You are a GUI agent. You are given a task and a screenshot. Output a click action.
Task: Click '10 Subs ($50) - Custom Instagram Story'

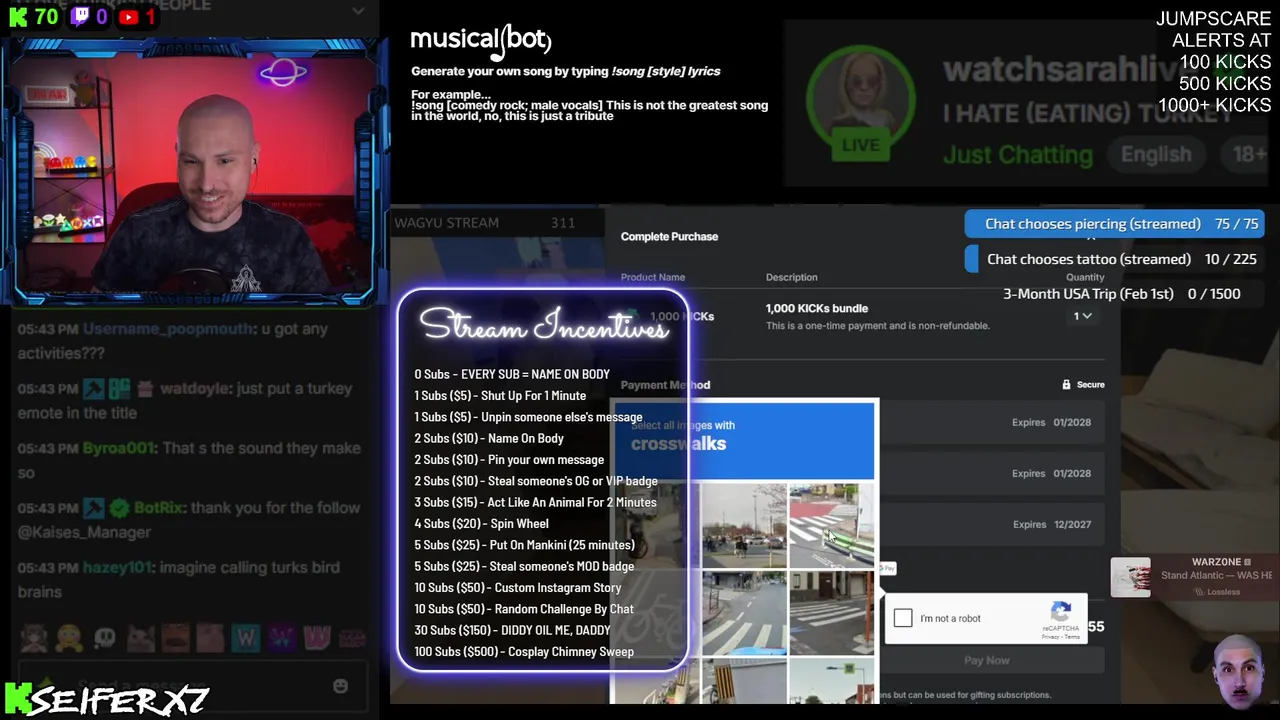[x=517, y=588]
